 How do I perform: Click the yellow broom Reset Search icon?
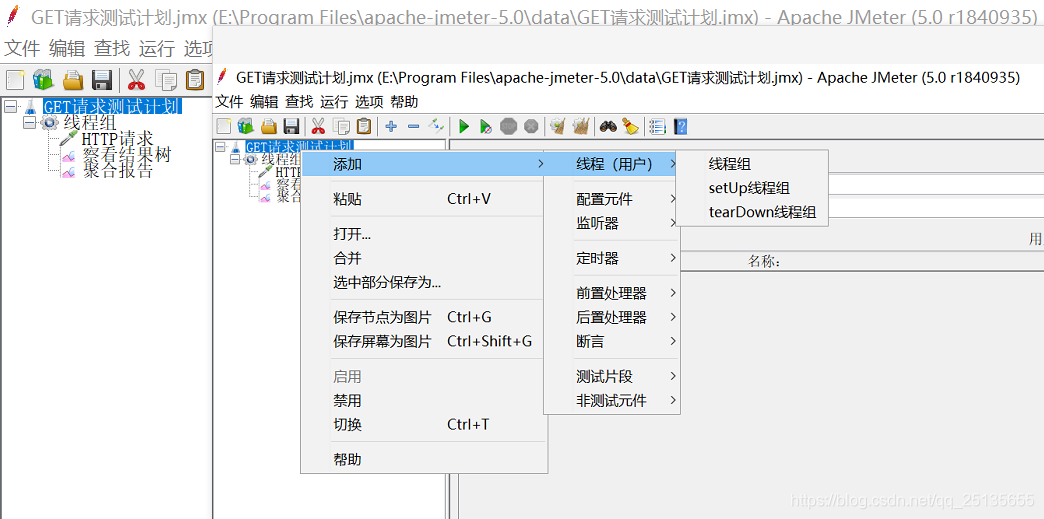point(630,126)
